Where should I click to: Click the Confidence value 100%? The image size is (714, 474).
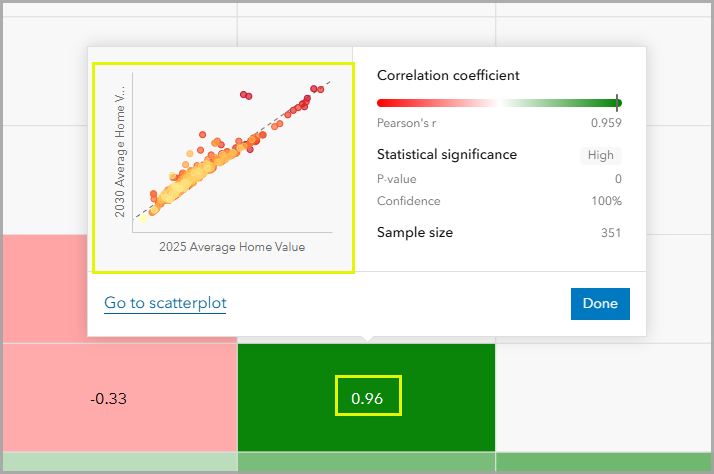pos(606,201)
